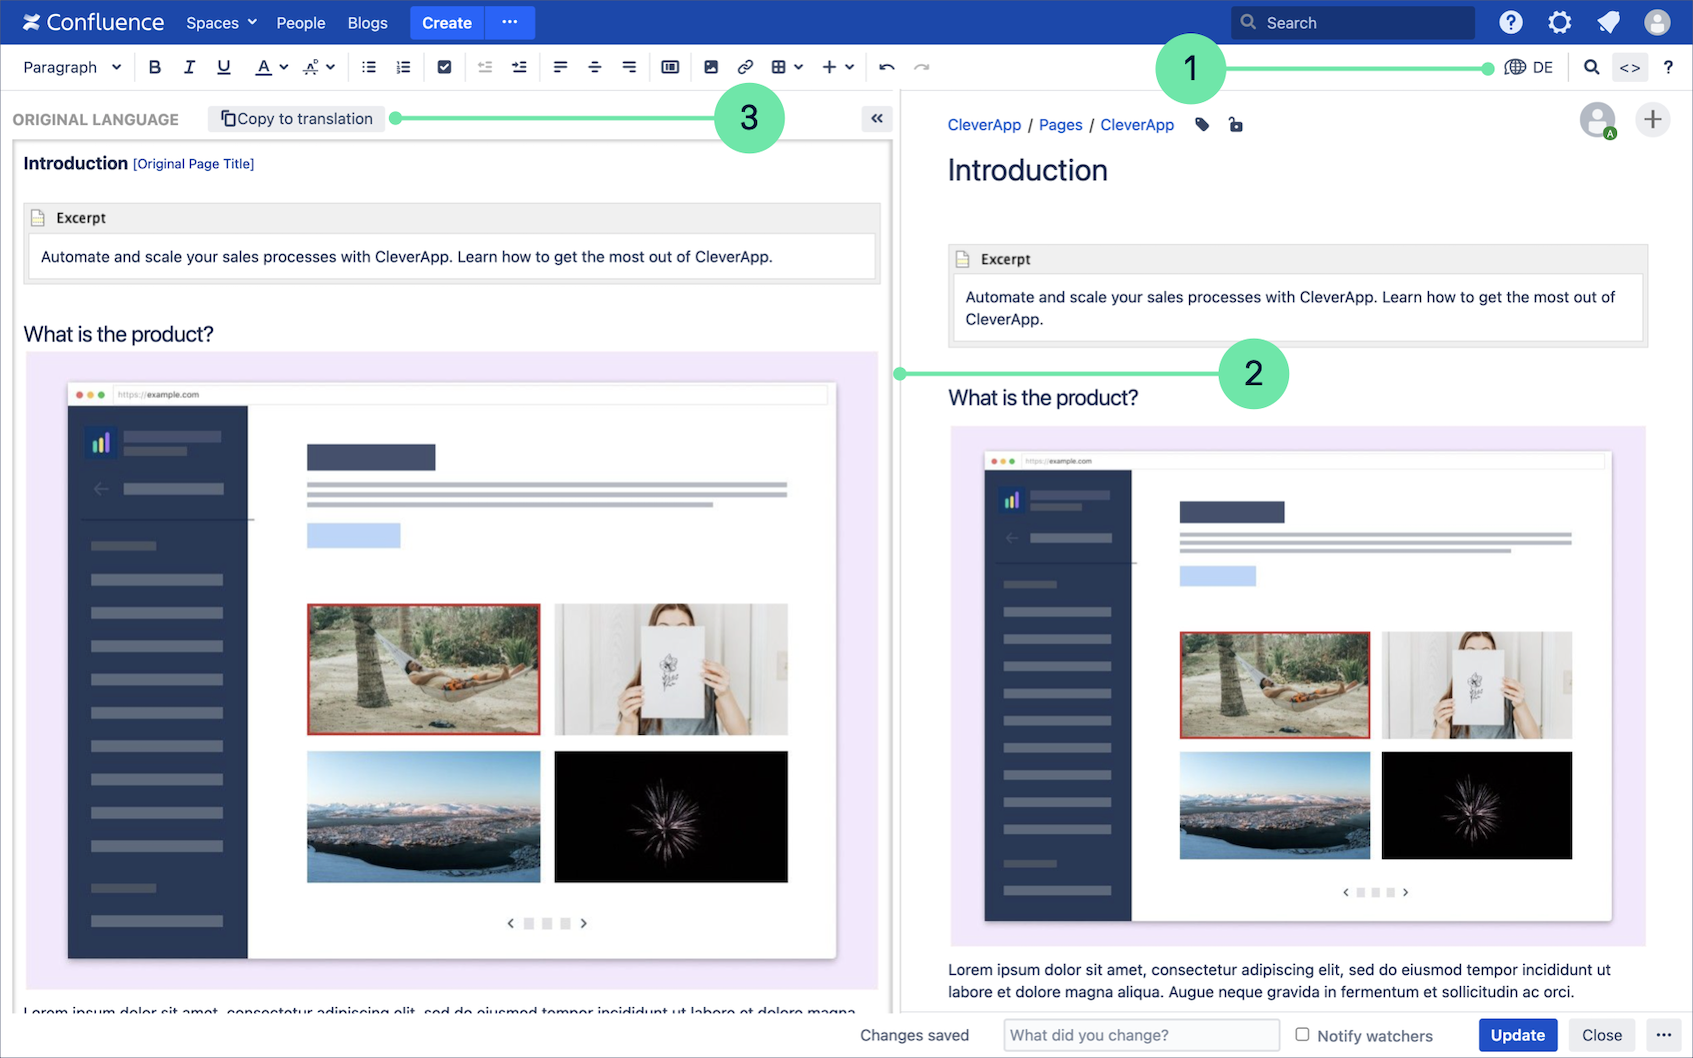
Task: Enable the Notify watchers checkbox
Action: pyautogui.click(x=1302, y=1034)
